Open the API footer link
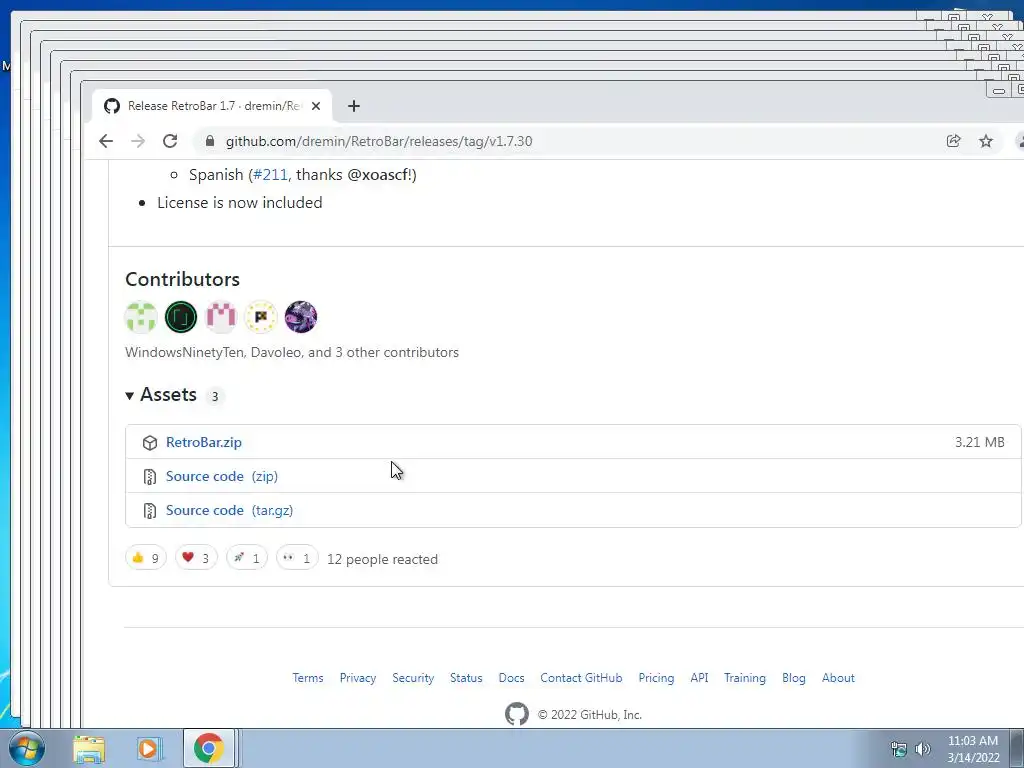The width and height of the screenshot is (1024, 768). (699, 678)
